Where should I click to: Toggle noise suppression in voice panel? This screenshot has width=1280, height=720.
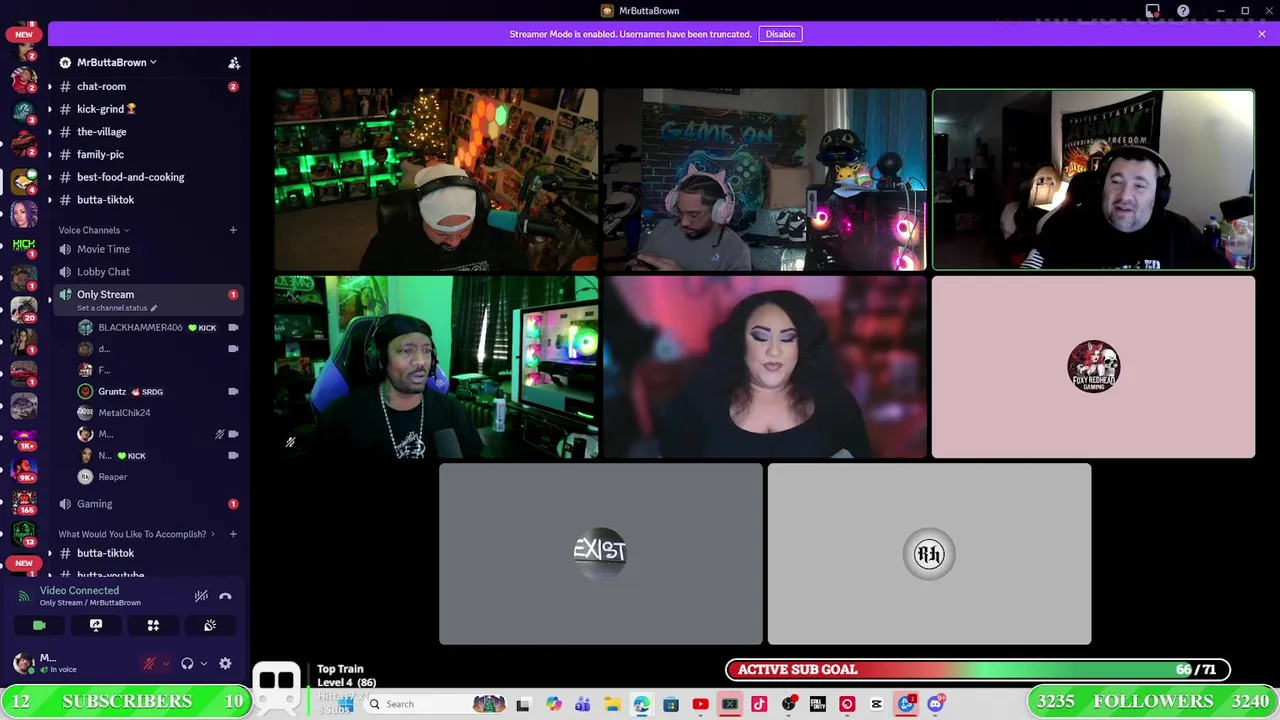click(x=201, y=596)
